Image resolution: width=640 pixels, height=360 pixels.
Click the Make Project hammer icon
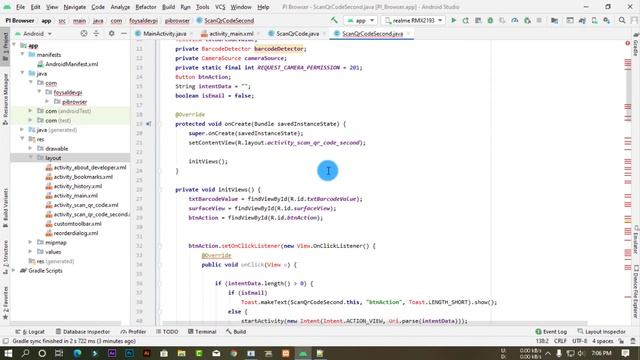click(x=334, y=20)
